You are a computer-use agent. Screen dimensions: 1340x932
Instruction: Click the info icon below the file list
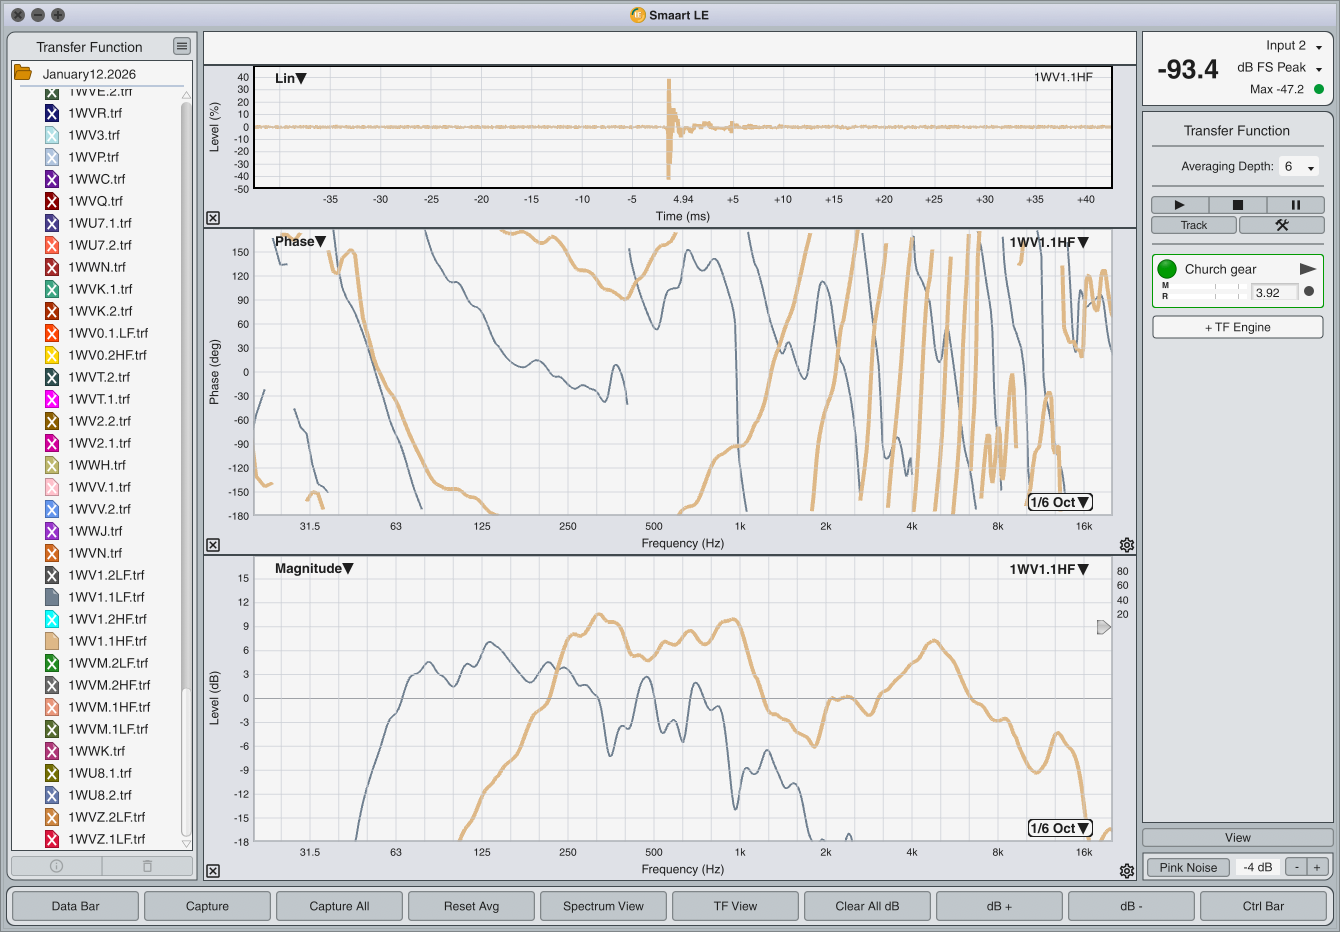[x=56, y=866]
